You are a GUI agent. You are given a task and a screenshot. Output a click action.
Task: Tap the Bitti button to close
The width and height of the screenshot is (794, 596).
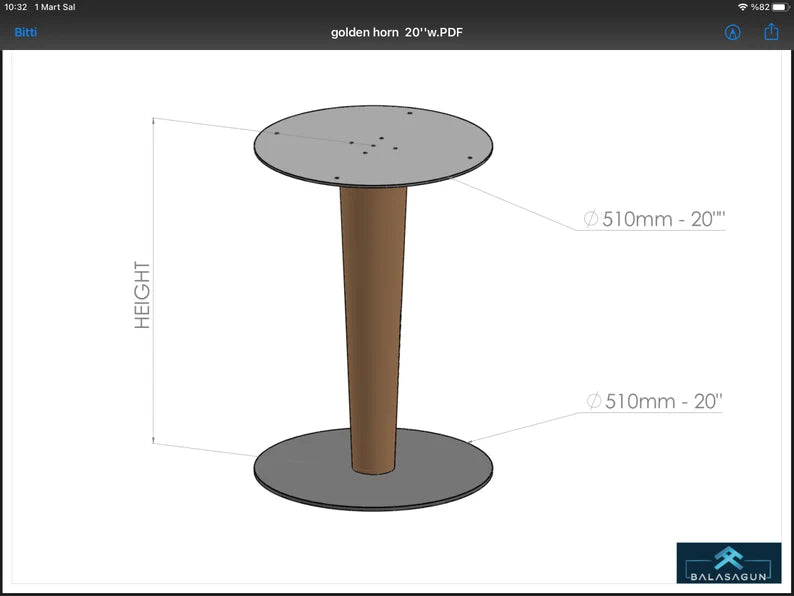point(25,32)
